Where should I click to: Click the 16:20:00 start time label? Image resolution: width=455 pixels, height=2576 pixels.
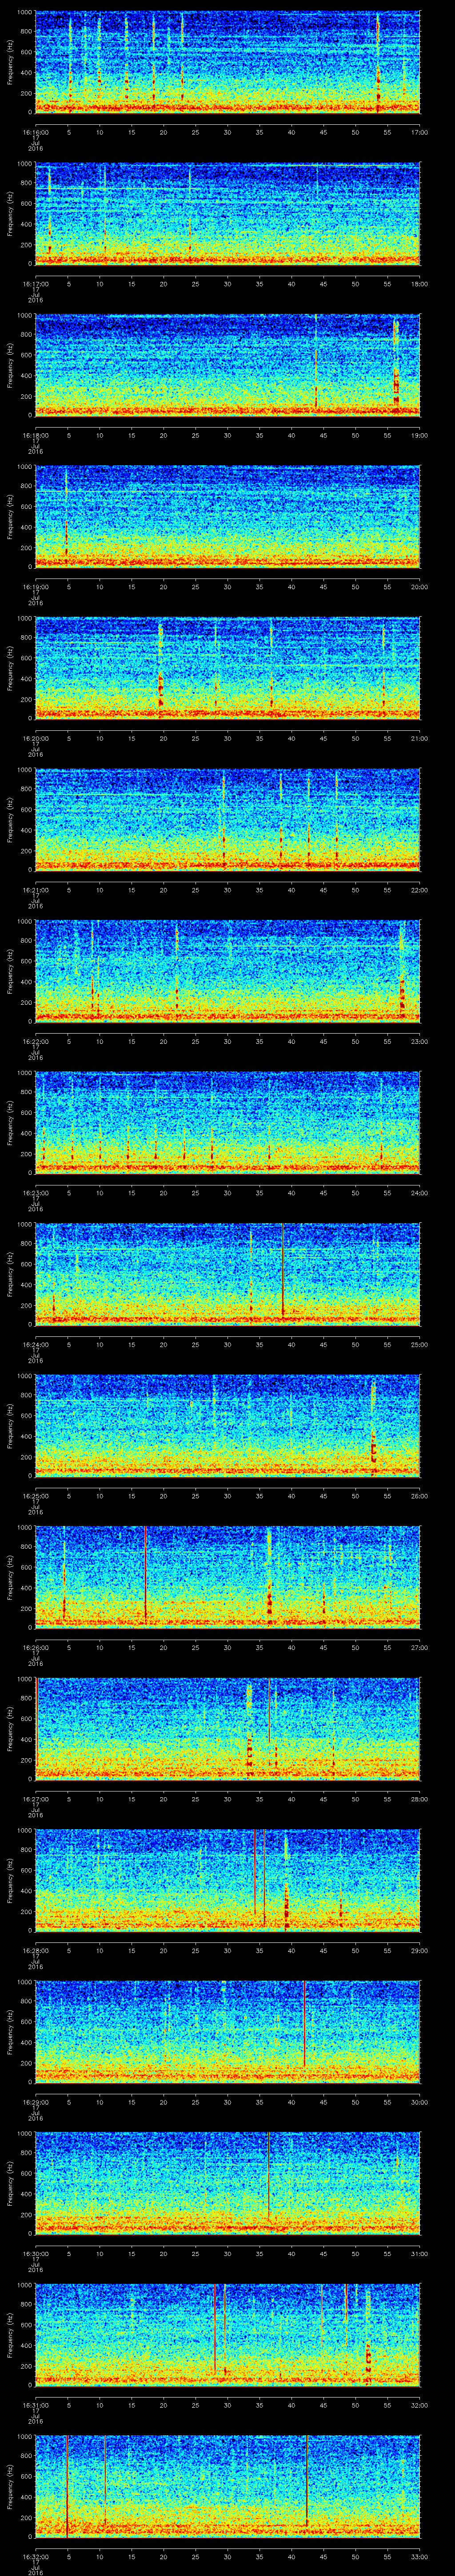pyautogui.click(x=35, y=738)
